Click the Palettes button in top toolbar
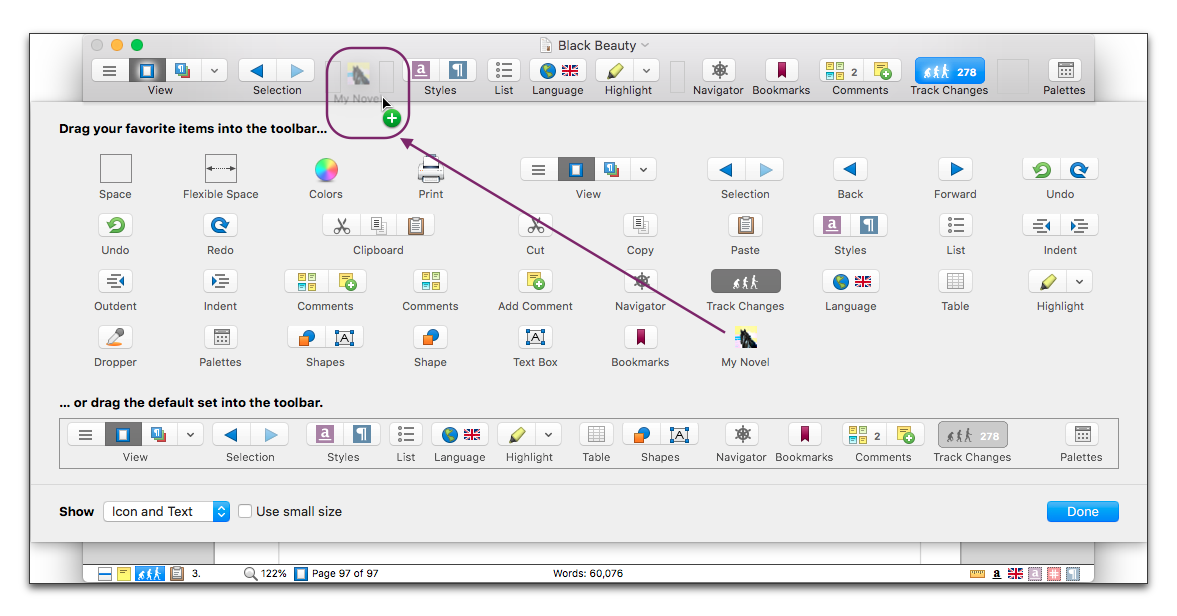The width and height of the screenshot is (1177, 616). point(1064,71)
